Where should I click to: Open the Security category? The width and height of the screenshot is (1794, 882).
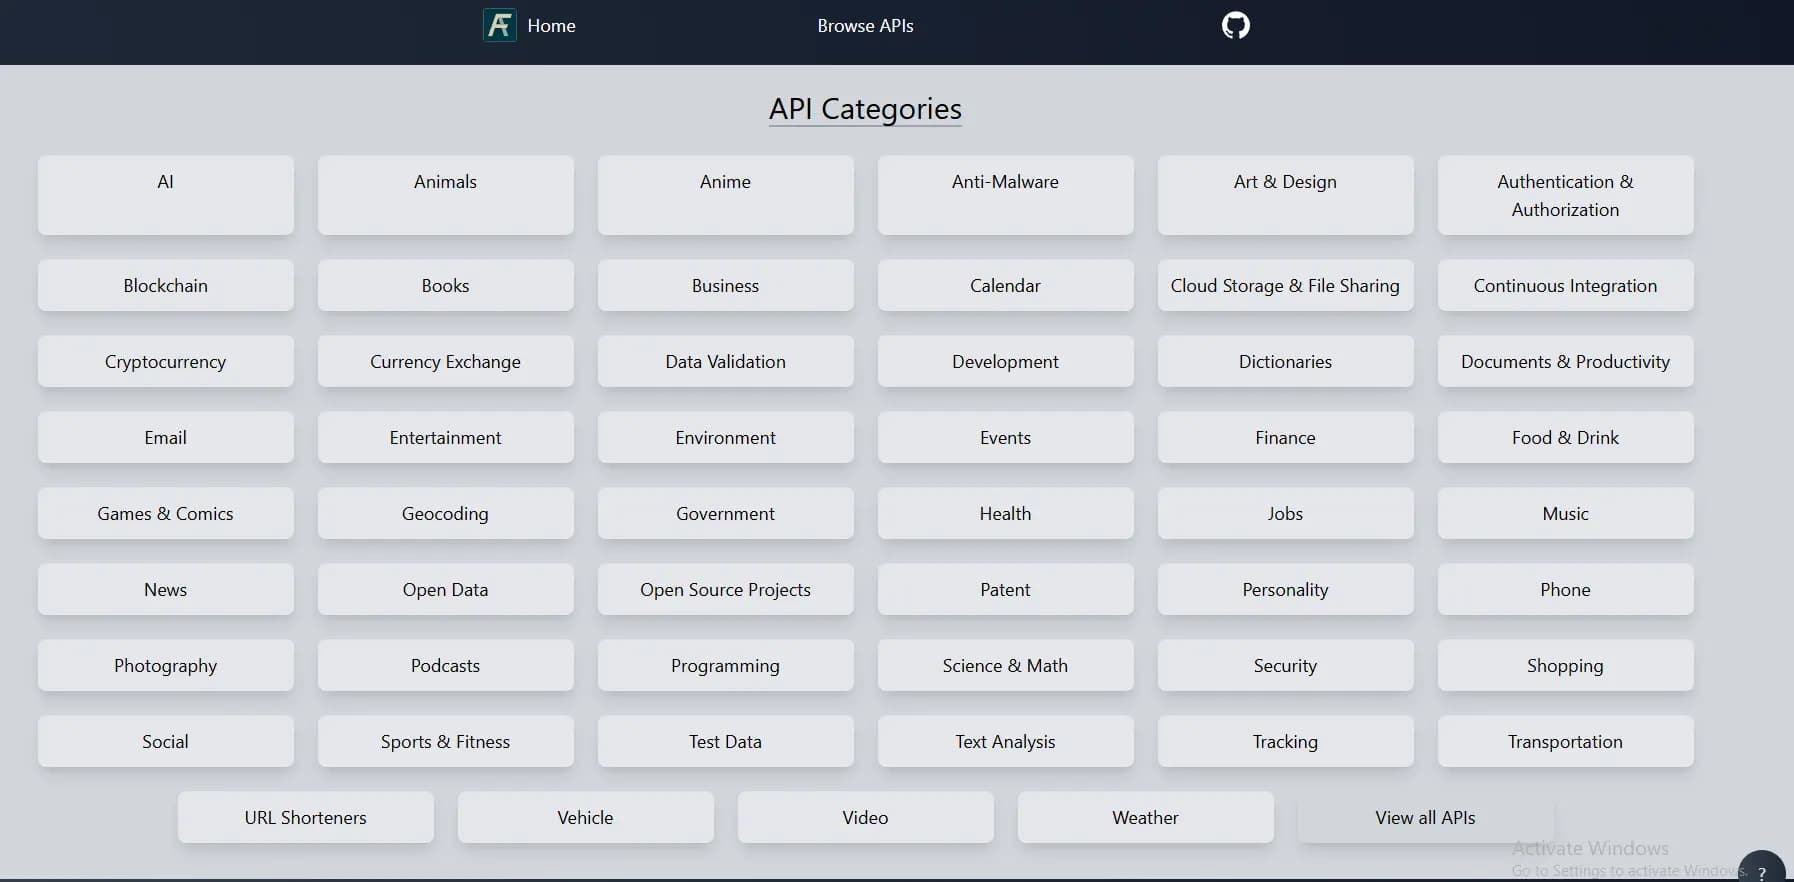click(x=1286, y=665)
